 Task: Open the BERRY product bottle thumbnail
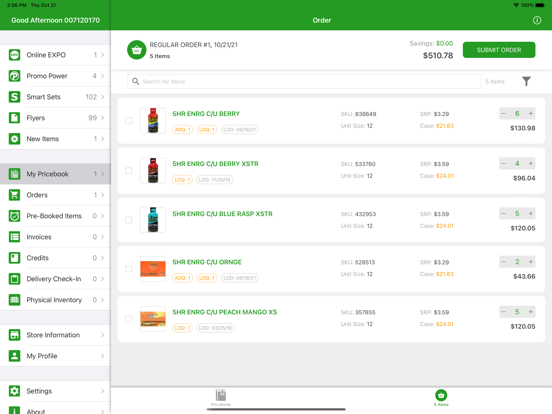(153, 120)
